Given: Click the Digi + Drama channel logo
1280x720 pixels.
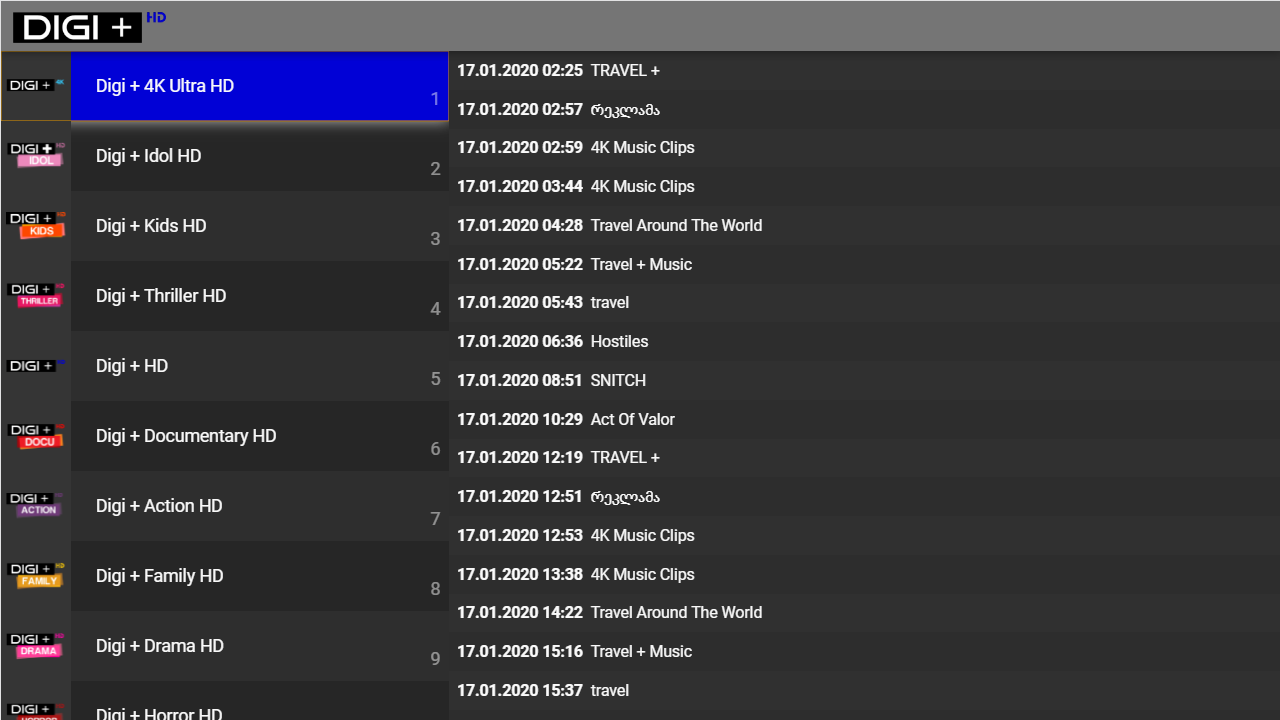Looking at the screenshot, I should pyautogui.click(x=36, y=645).
